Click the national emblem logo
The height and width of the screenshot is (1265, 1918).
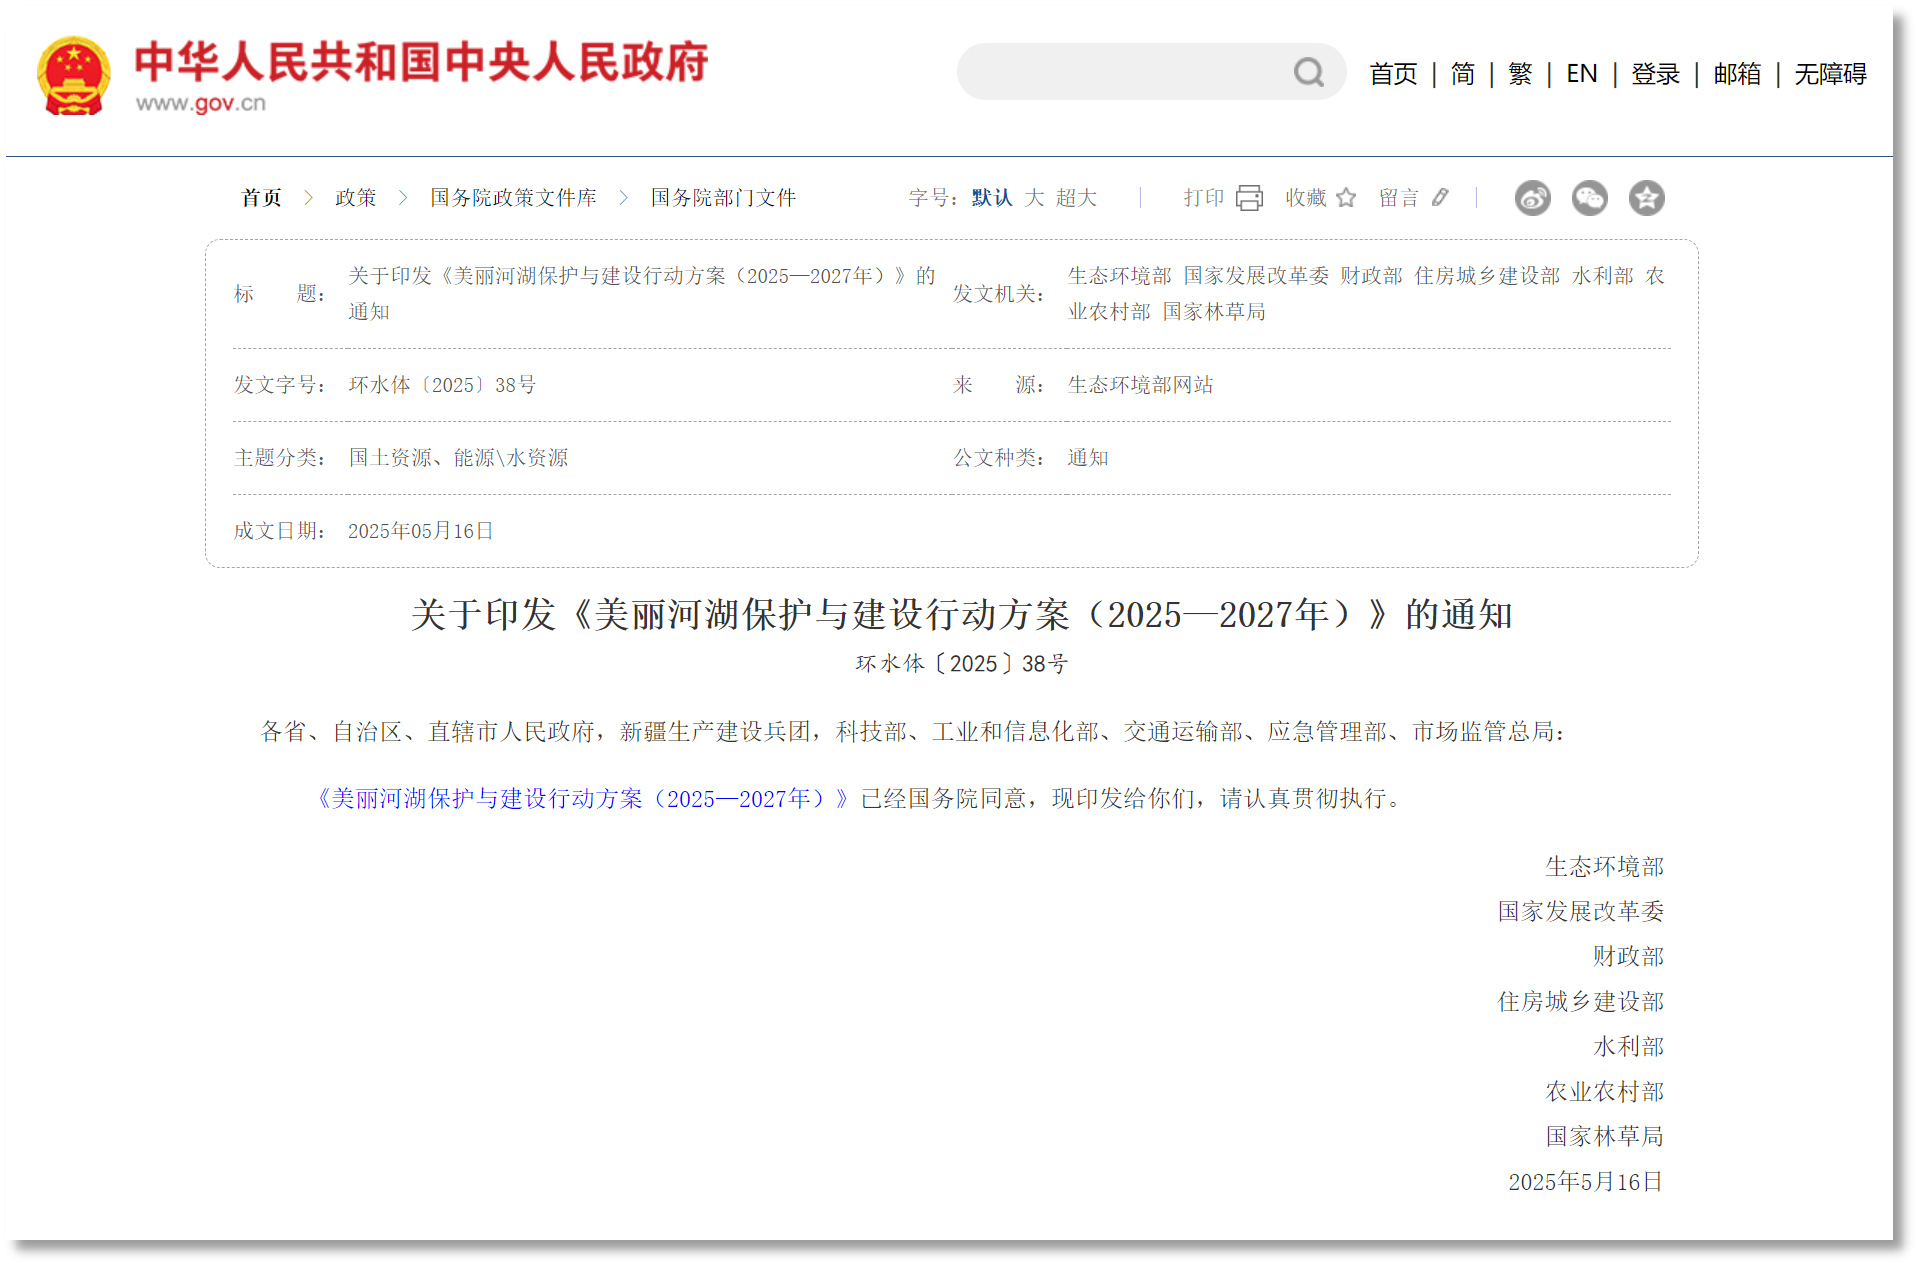(73, 76)
